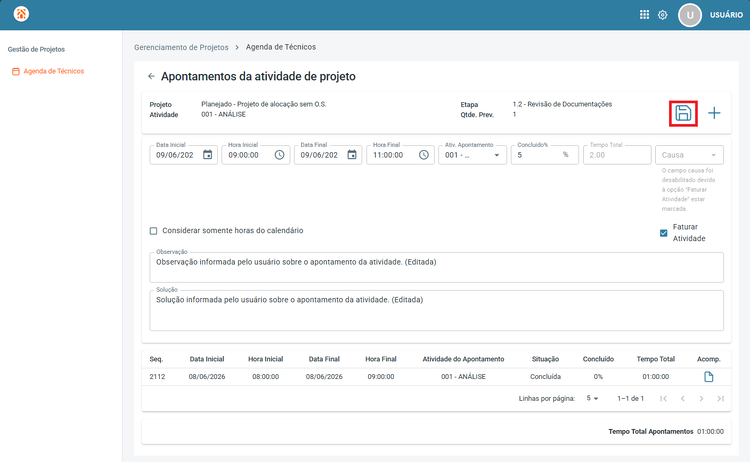Image resolution: width=750 pixels, height=462 pixels.
Task: Click the Tempo Total field
Action: 617,155
